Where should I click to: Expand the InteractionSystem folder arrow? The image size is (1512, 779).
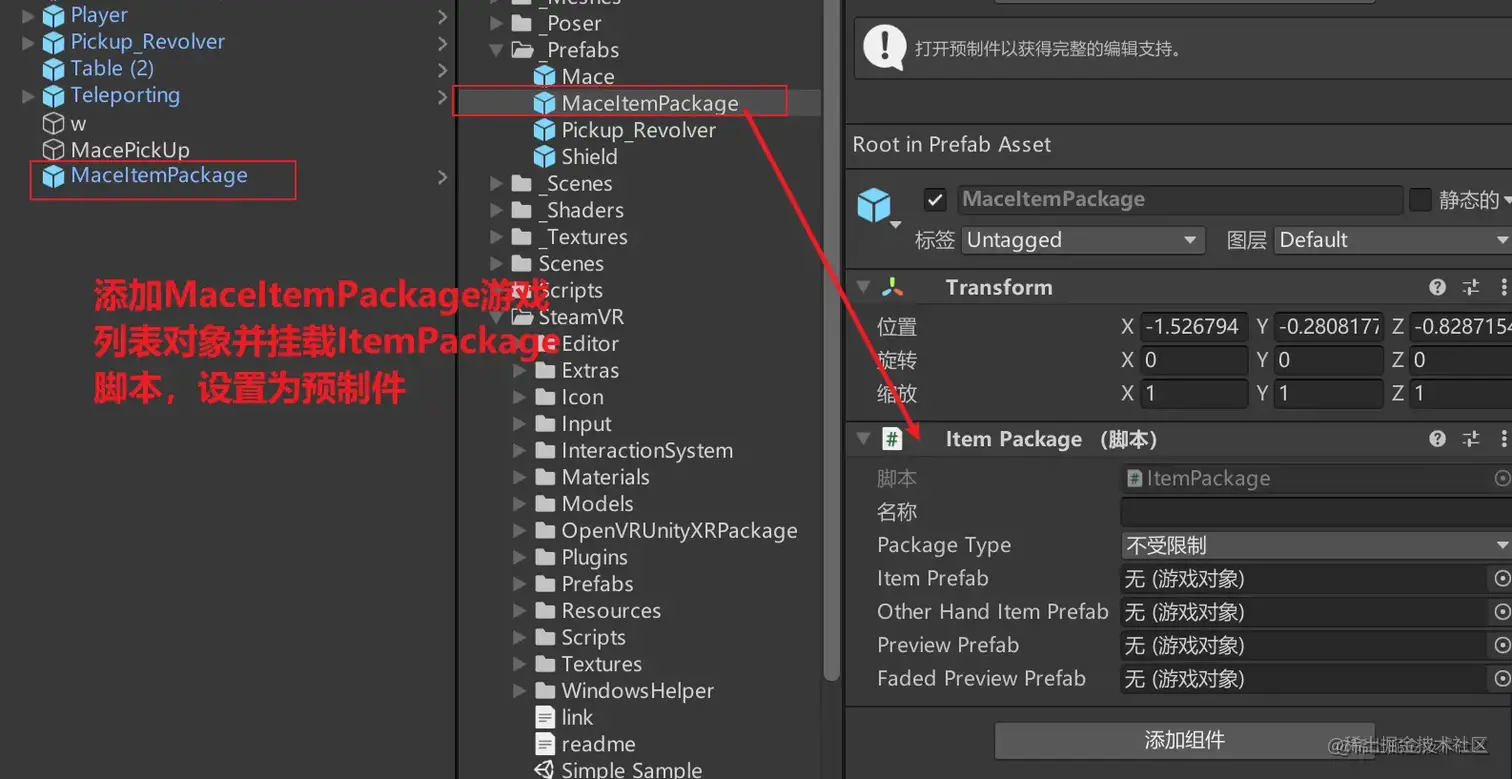(x=520, y=451)
